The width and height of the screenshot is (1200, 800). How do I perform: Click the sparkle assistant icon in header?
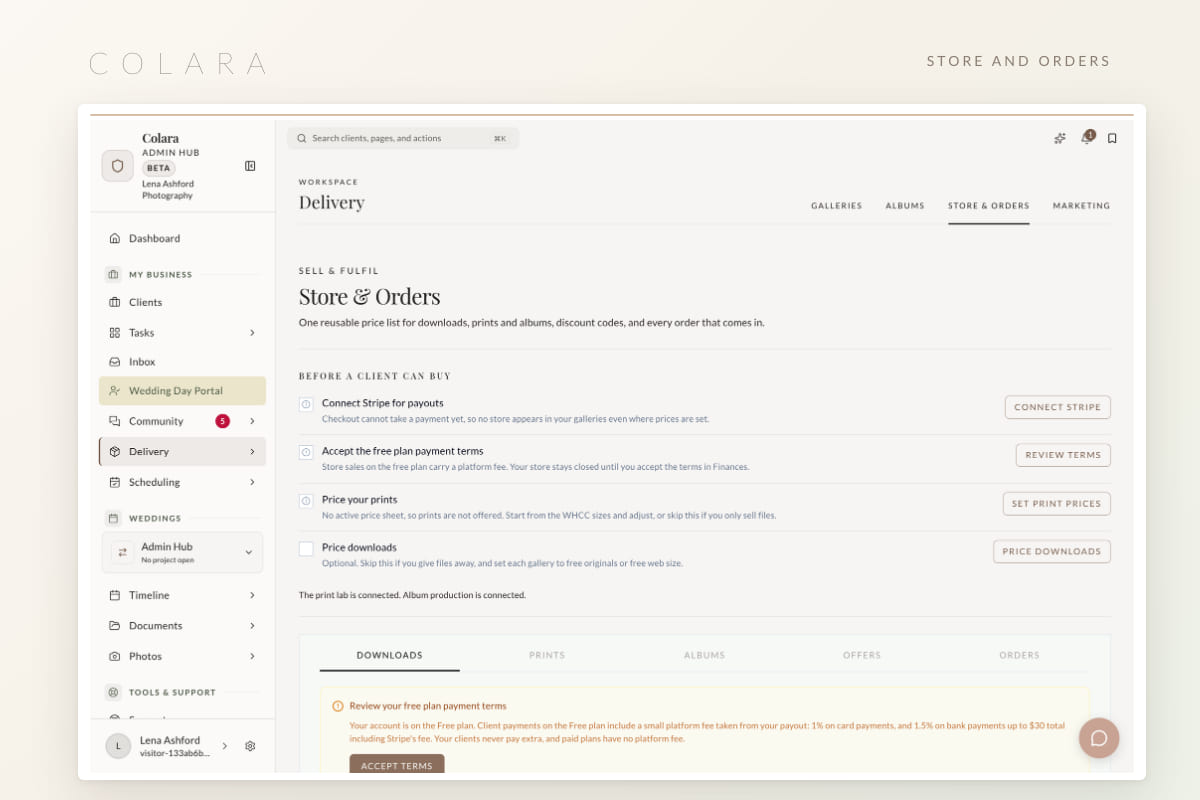point(1060,138)
